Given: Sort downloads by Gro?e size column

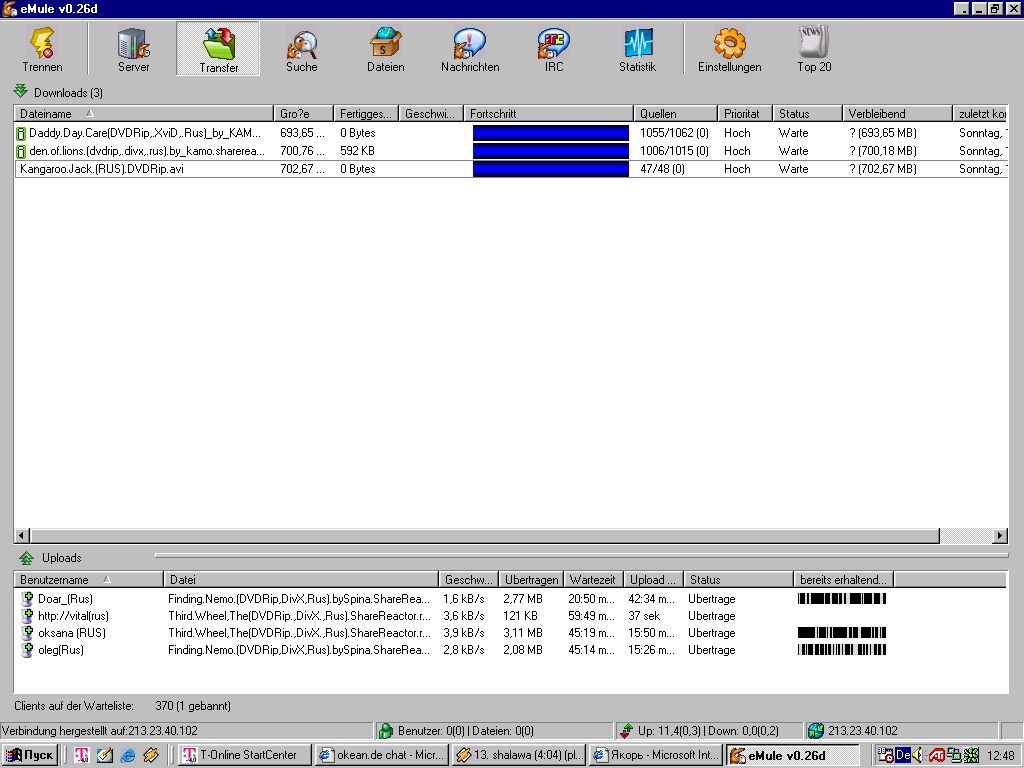Looking at the screenshot, I should 304,114.
